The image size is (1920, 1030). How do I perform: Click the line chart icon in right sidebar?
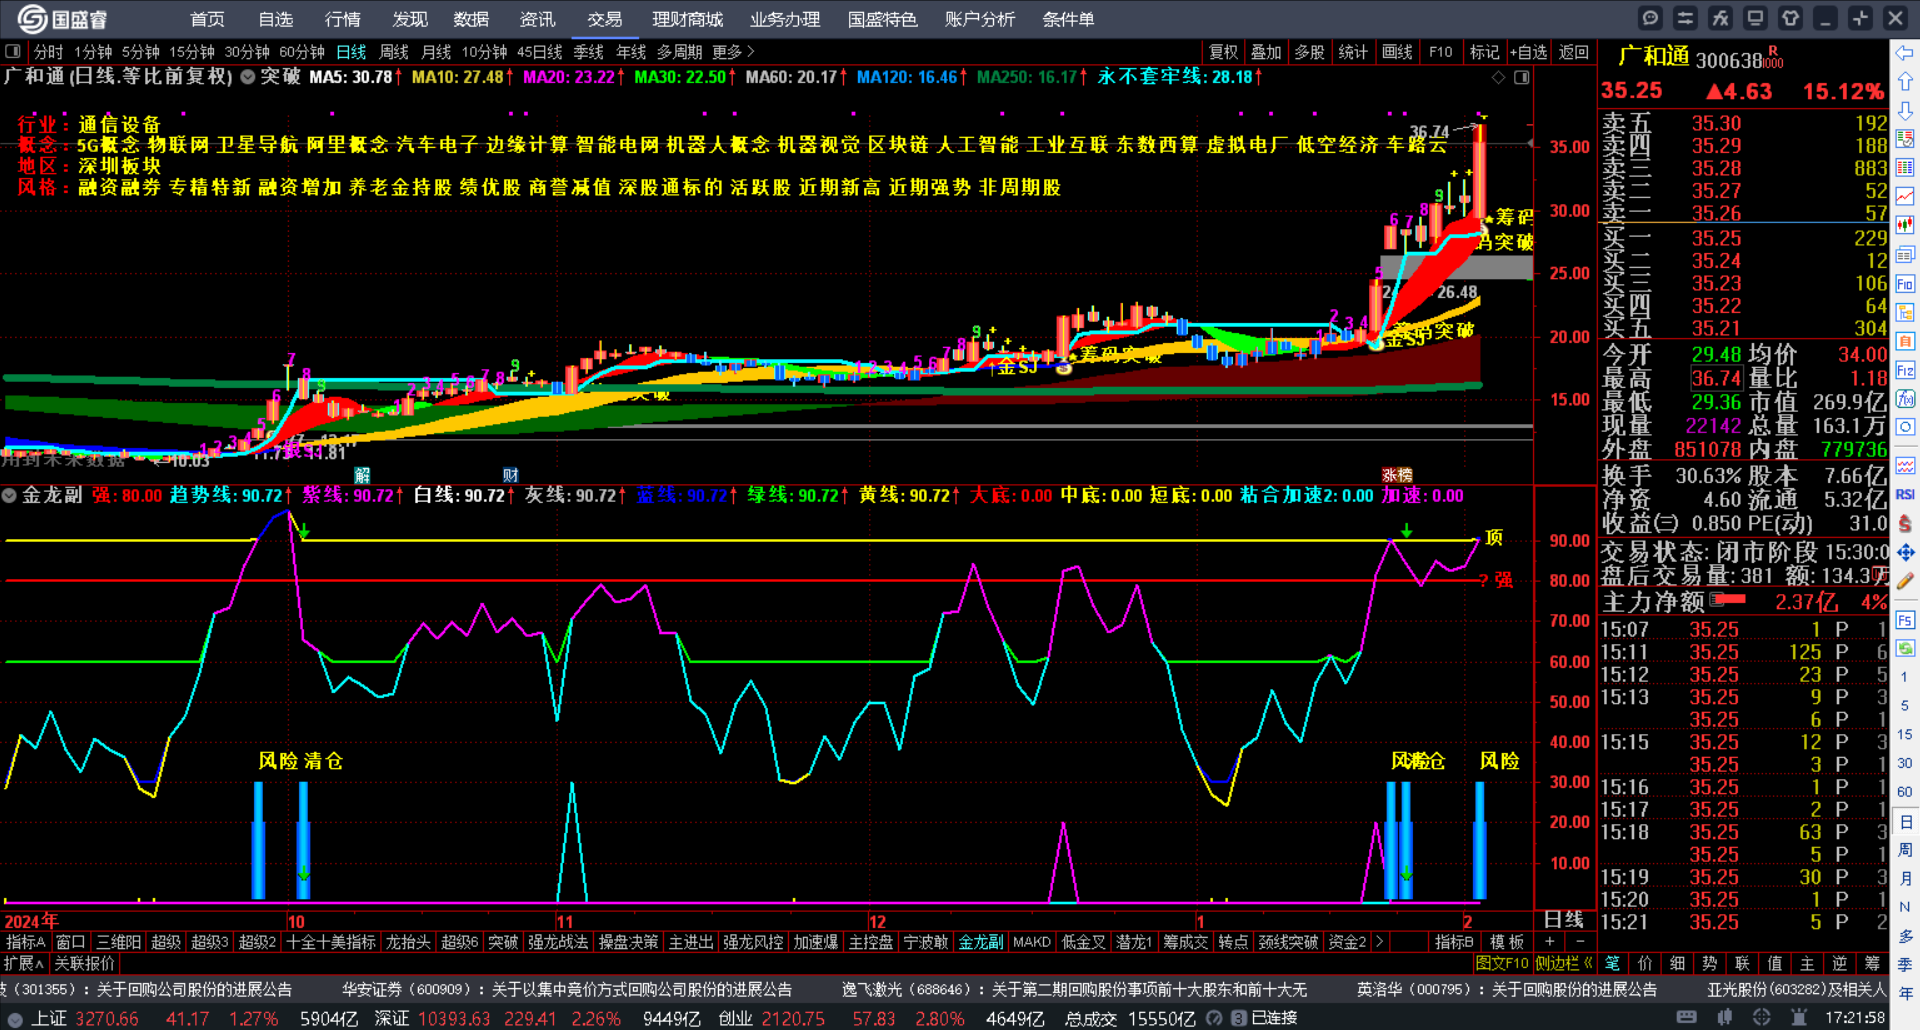[x=1905, y=196]
